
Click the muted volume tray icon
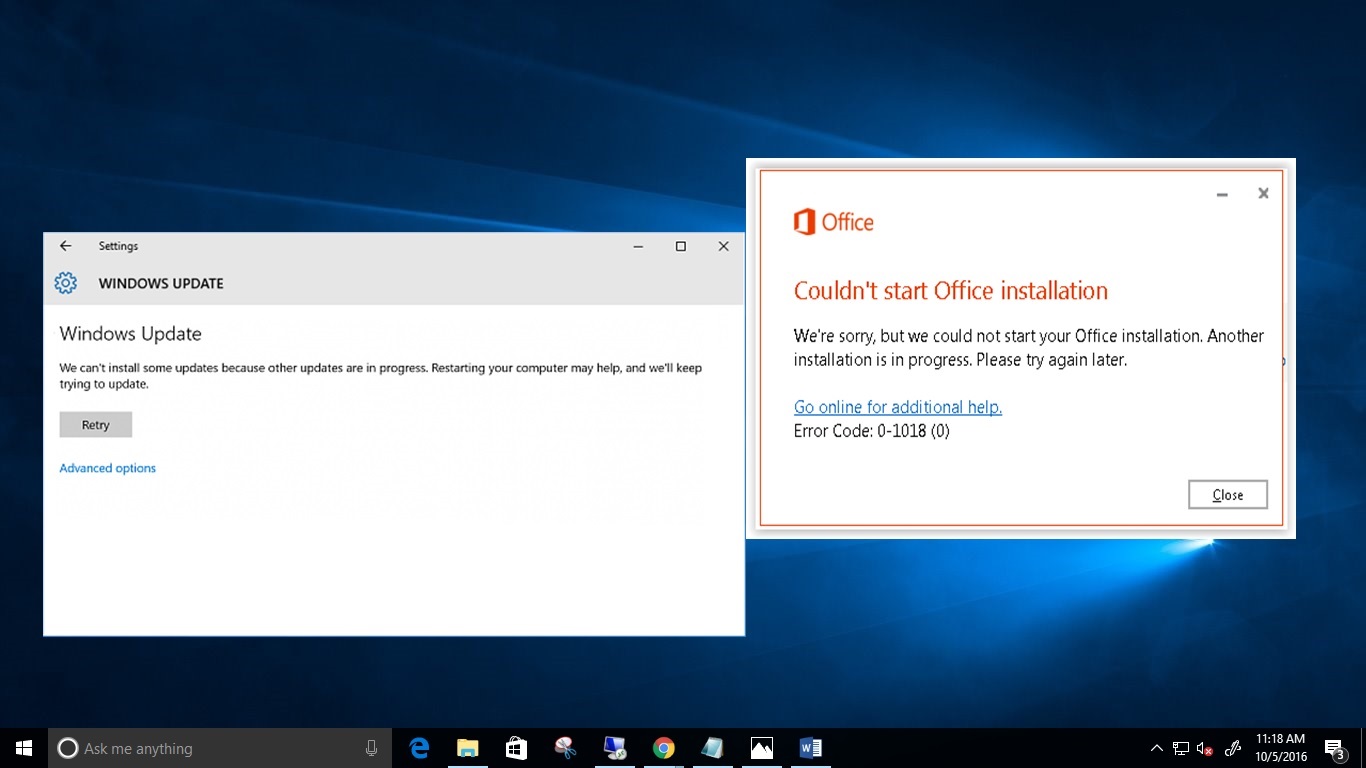click(x=1205, y=748)
